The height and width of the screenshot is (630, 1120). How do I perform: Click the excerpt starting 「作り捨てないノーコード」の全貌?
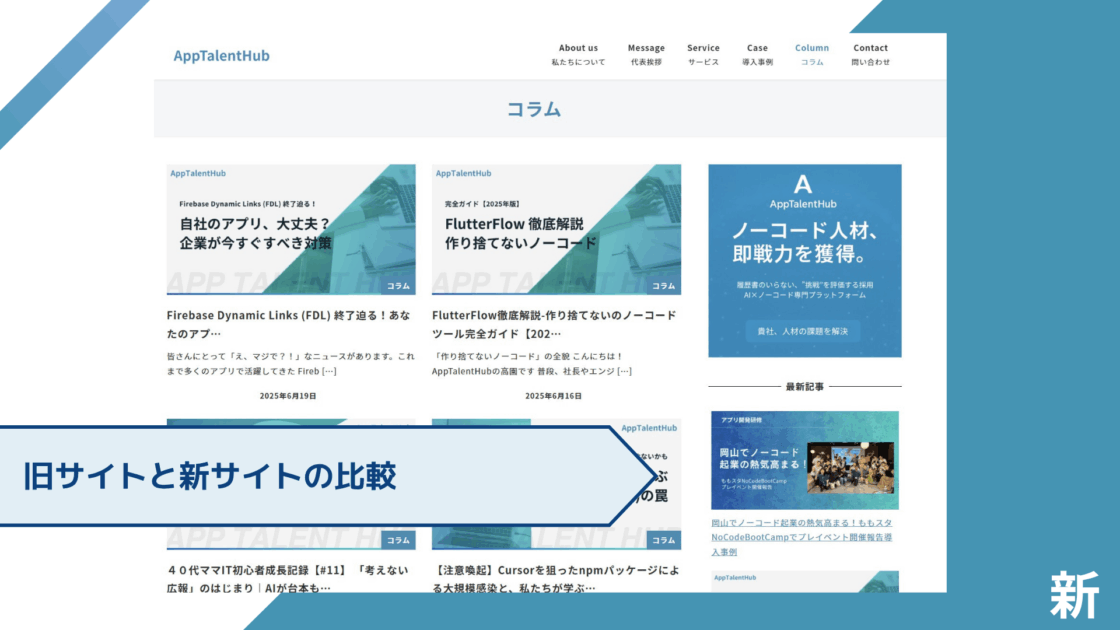pos(532,364)
